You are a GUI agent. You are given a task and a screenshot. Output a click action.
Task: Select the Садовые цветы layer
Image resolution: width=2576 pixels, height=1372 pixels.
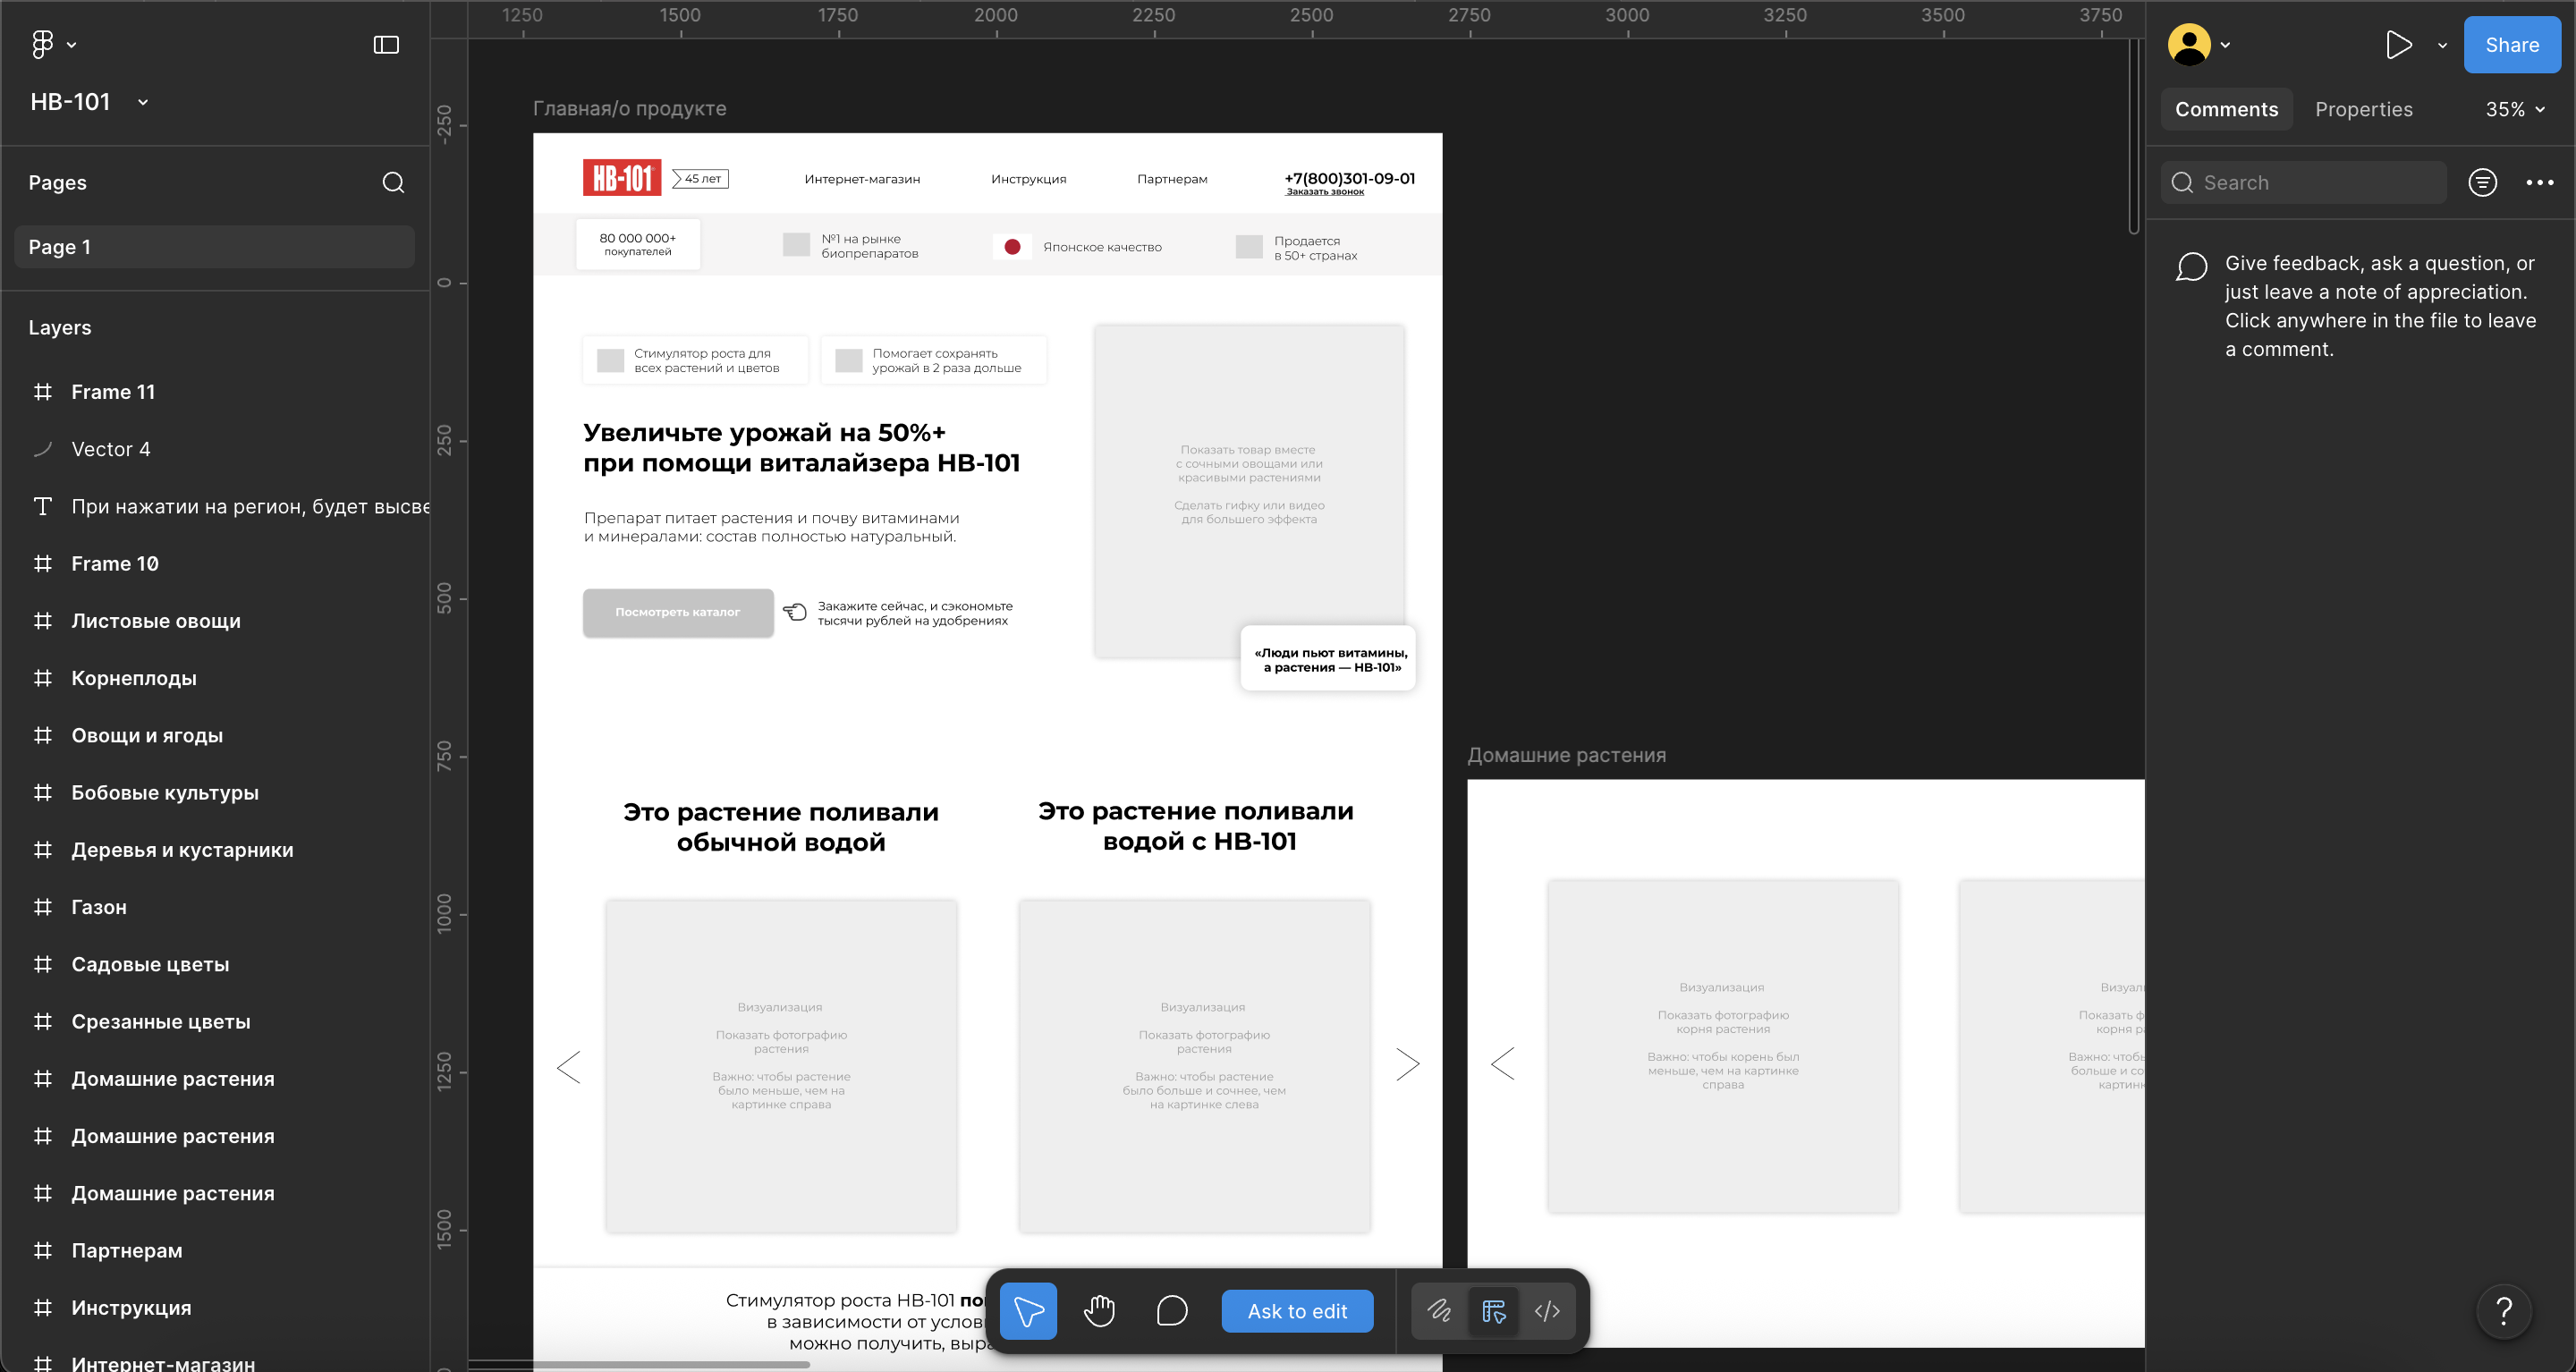pyautogui.click(x=150, y=964)
